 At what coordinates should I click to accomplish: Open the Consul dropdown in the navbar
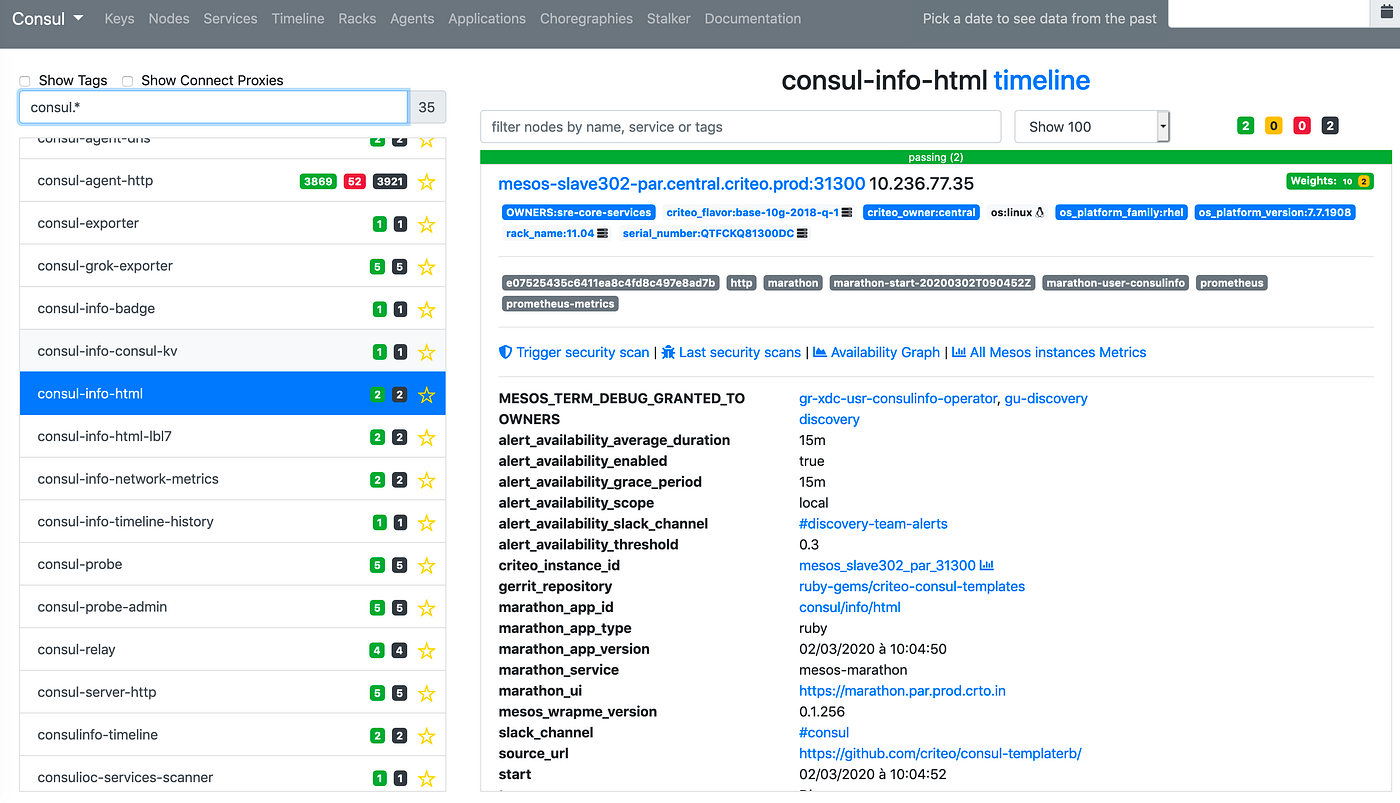(x=47, y=18)
